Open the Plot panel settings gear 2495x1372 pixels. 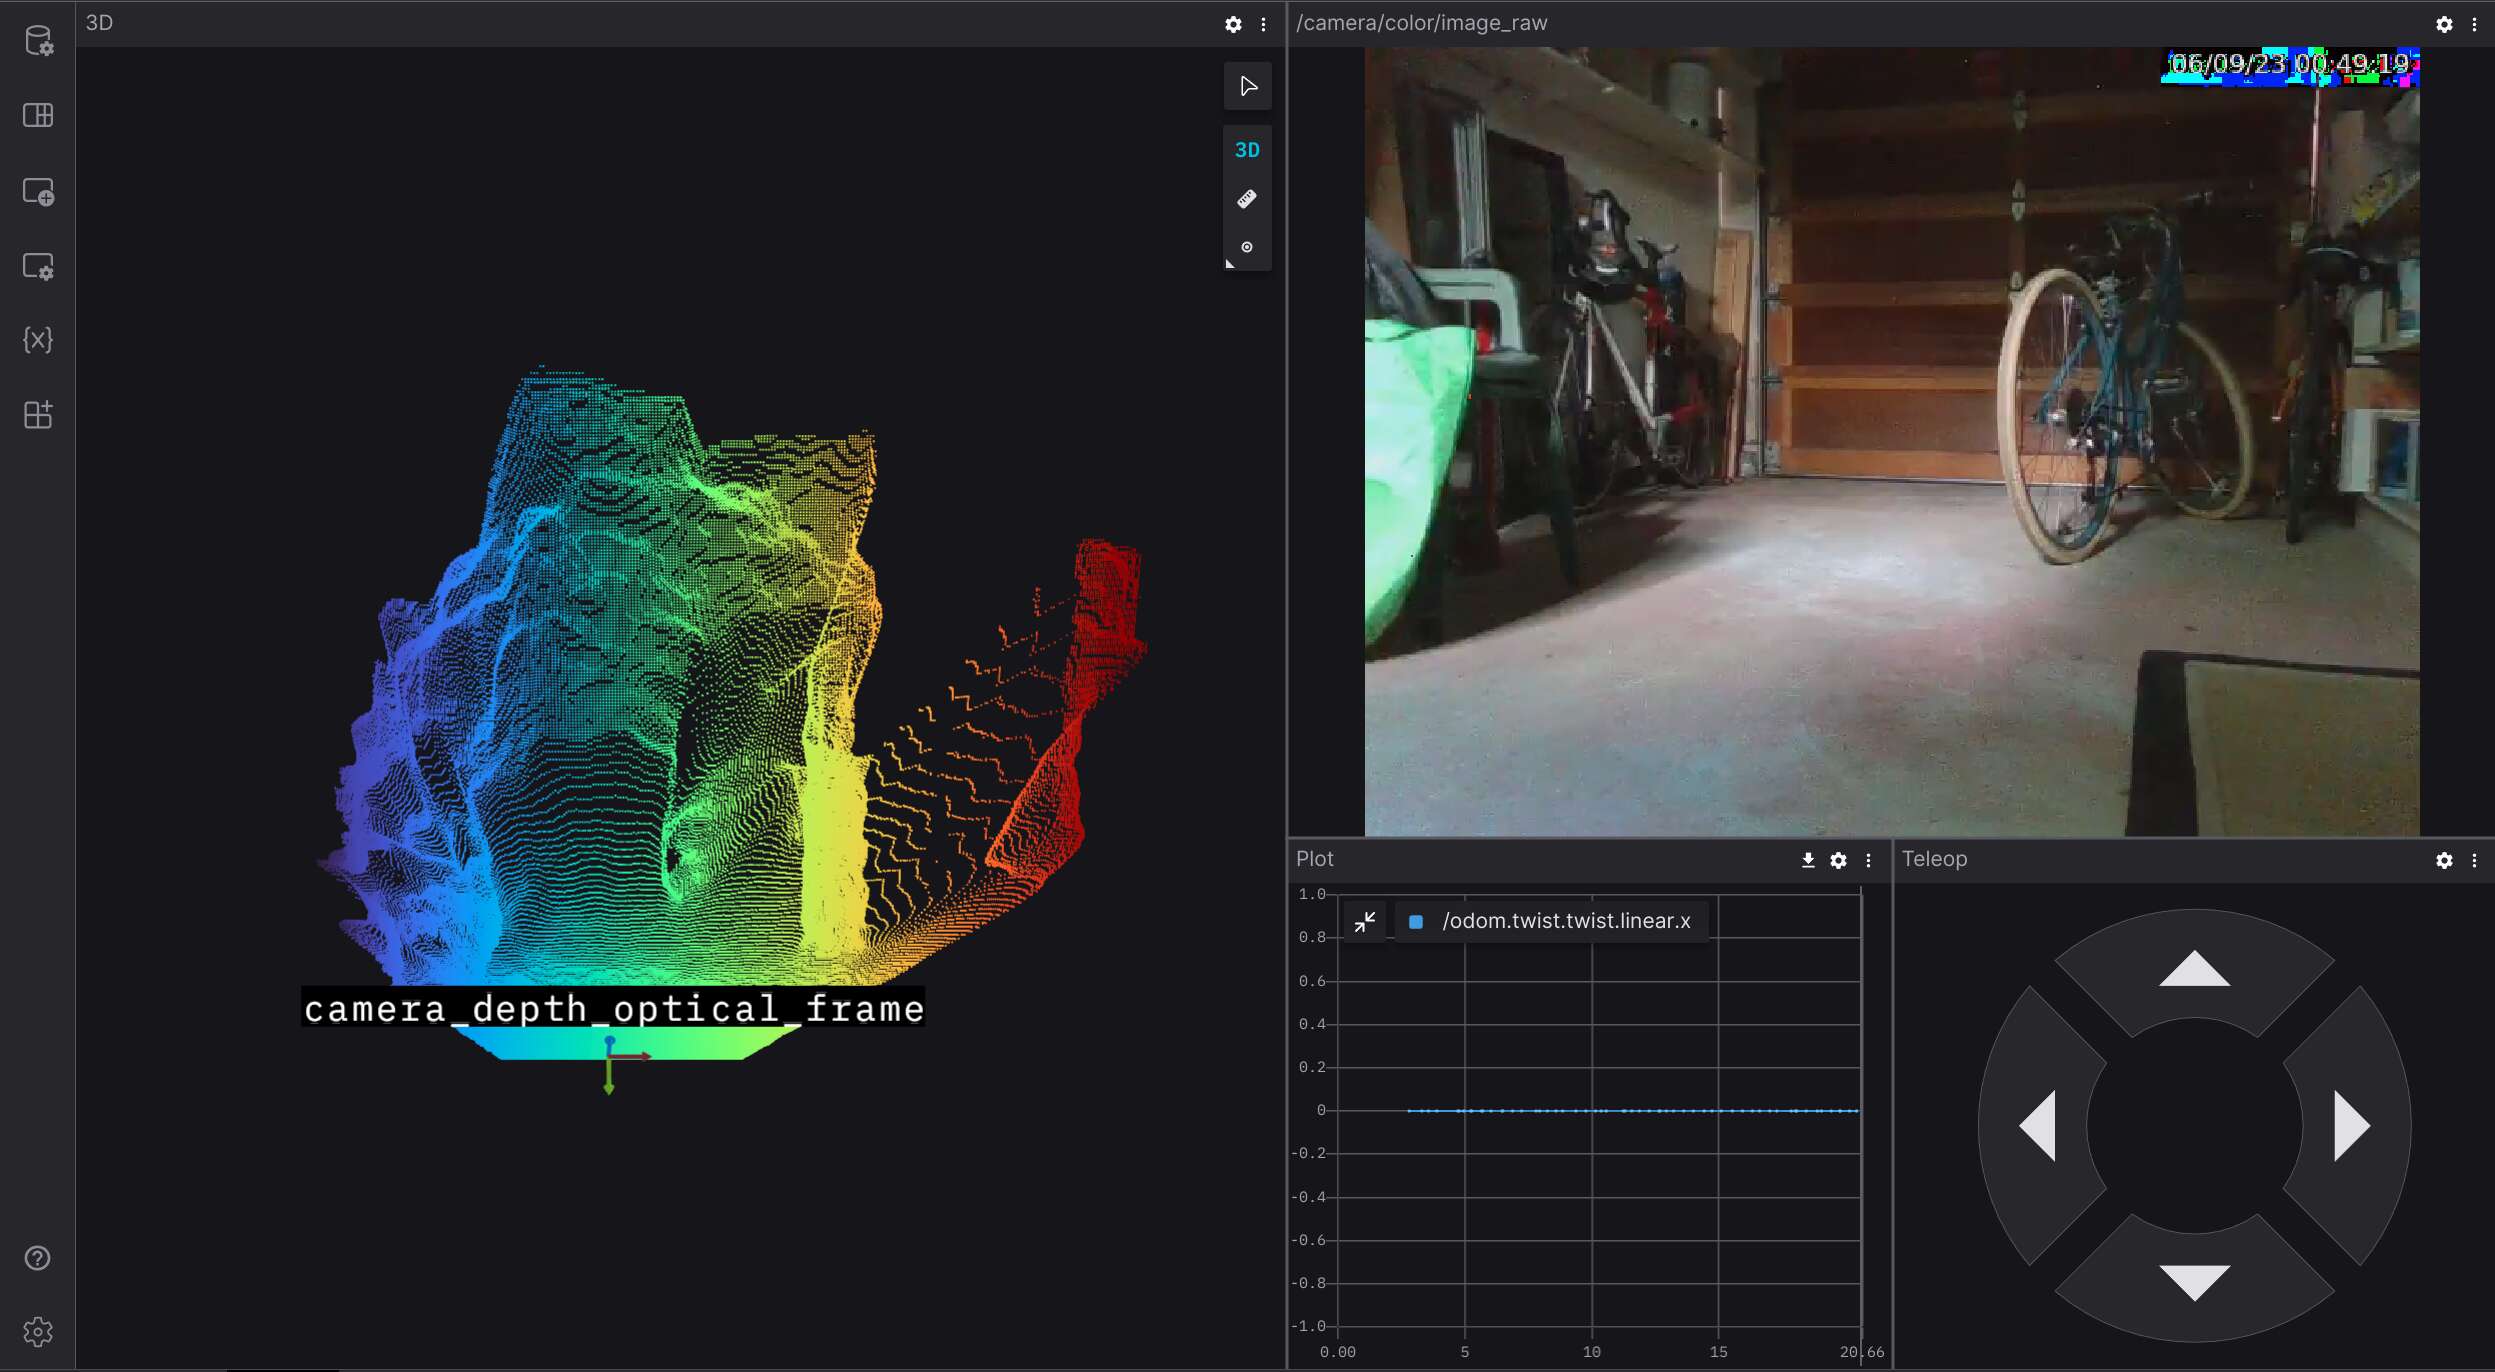pos(1839,860)
